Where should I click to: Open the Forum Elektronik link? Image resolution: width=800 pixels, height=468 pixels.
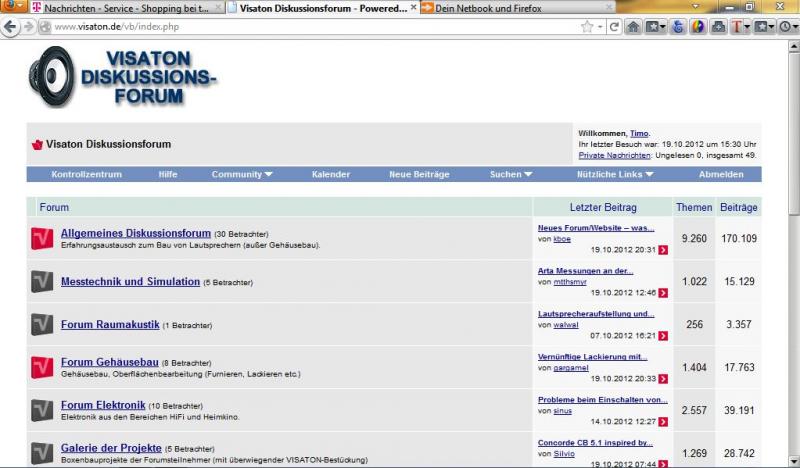click(x=103, y=405)
